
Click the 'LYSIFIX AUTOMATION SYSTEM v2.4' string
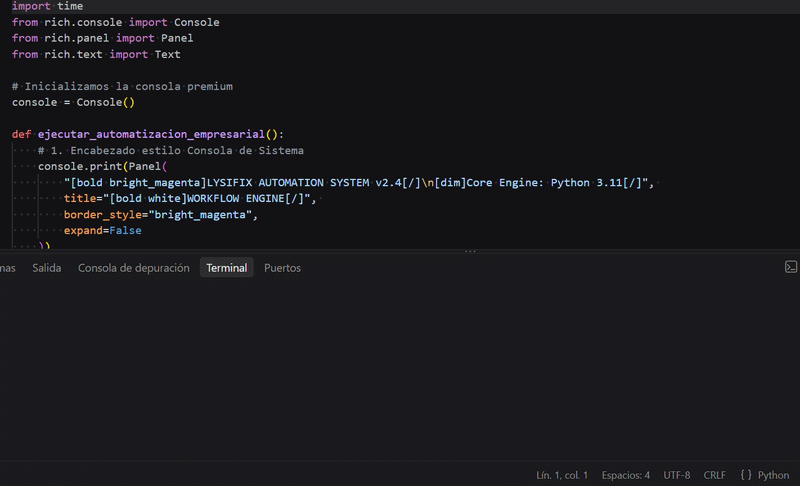304,183
